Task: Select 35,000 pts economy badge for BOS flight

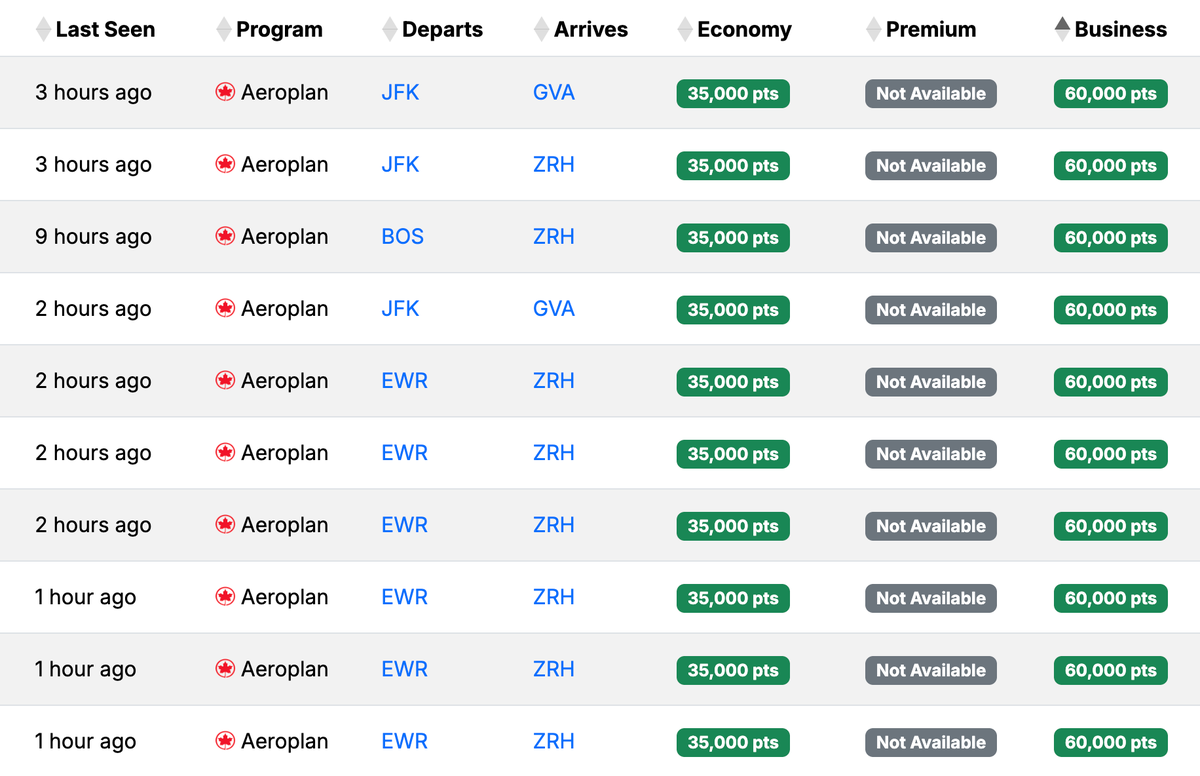Action: point(733,238)
